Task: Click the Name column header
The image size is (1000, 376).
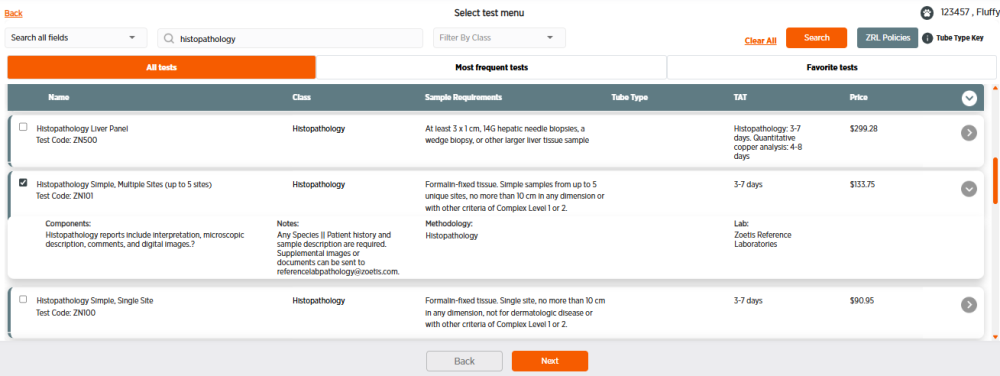Action: click(x=59, y=98)
